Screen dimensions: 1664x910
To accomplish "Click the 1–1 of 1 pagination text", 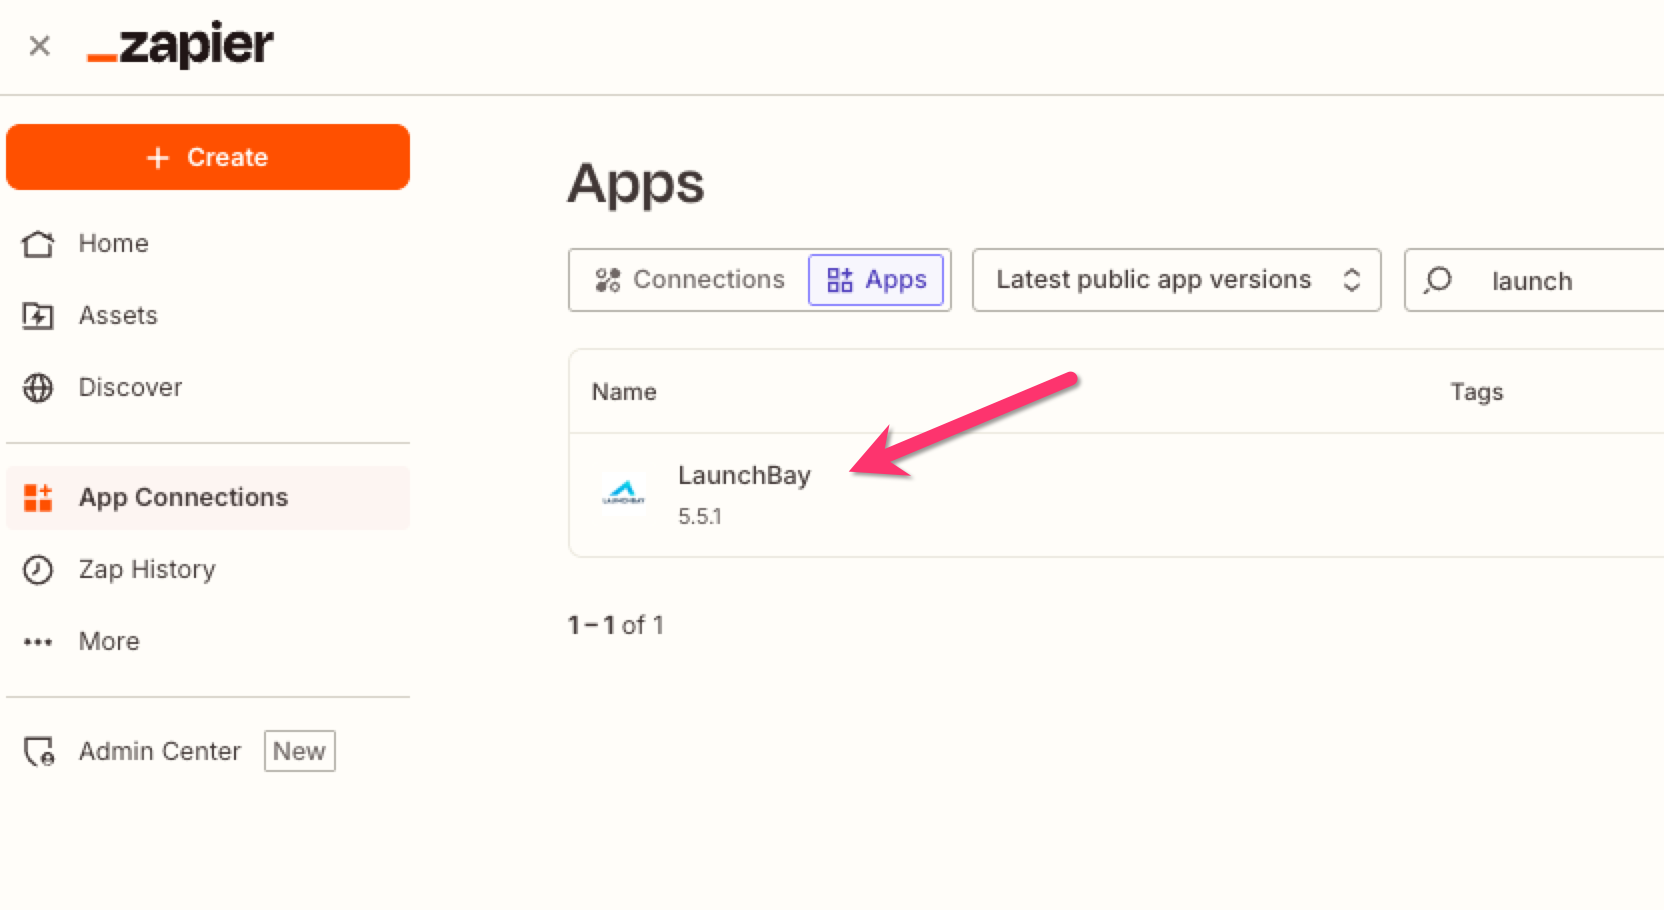I will click(616, 625).
